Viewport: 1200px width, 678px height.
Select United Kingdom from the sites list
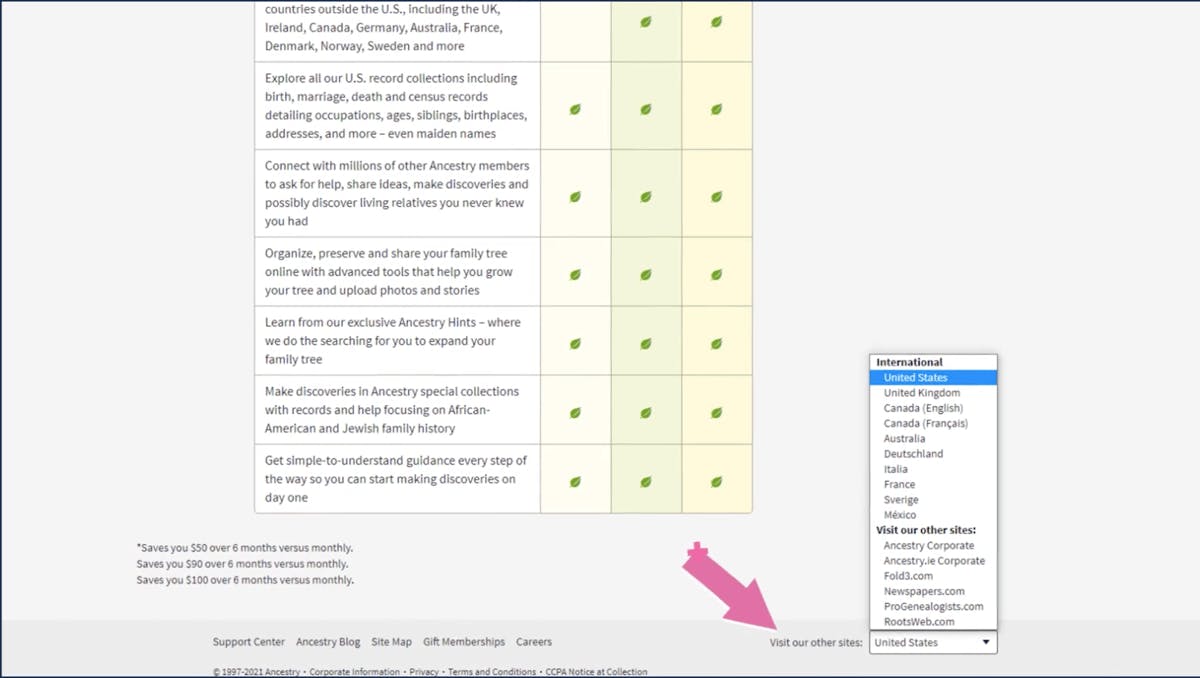point(921,393)
